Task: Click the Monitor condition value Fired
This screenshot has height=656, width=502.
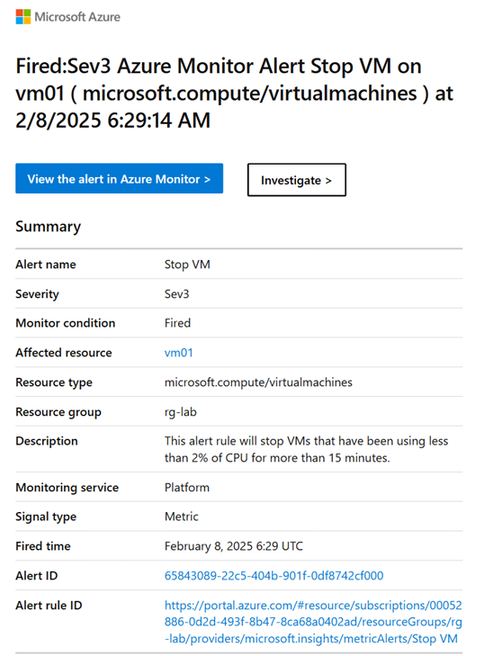Action: coord(177,323)
